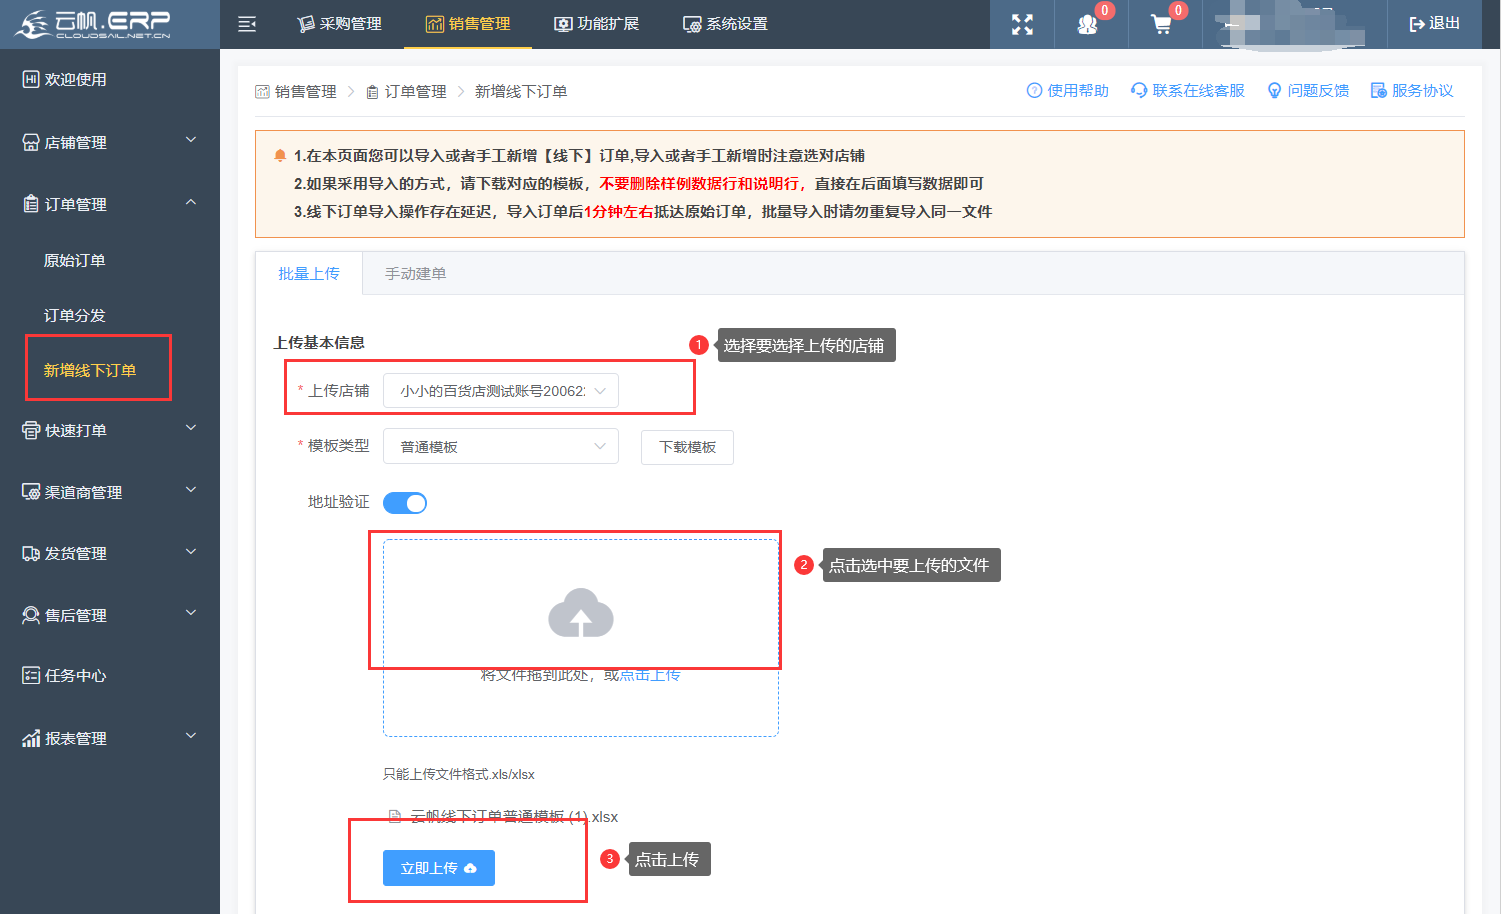
Task: Click the 下载模板 button
Action: click(688, 447)
